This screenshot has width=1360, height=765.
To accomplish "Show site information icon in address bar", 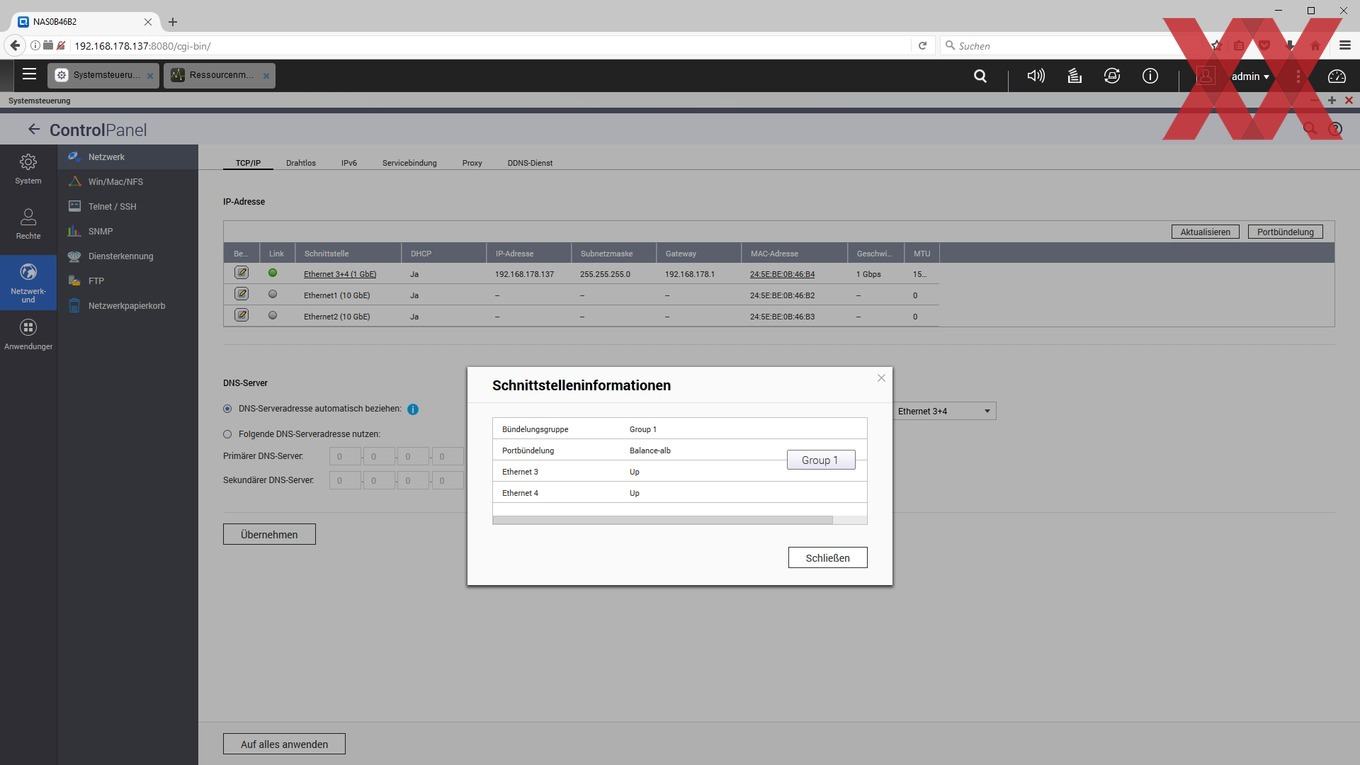I will [35, 45].
